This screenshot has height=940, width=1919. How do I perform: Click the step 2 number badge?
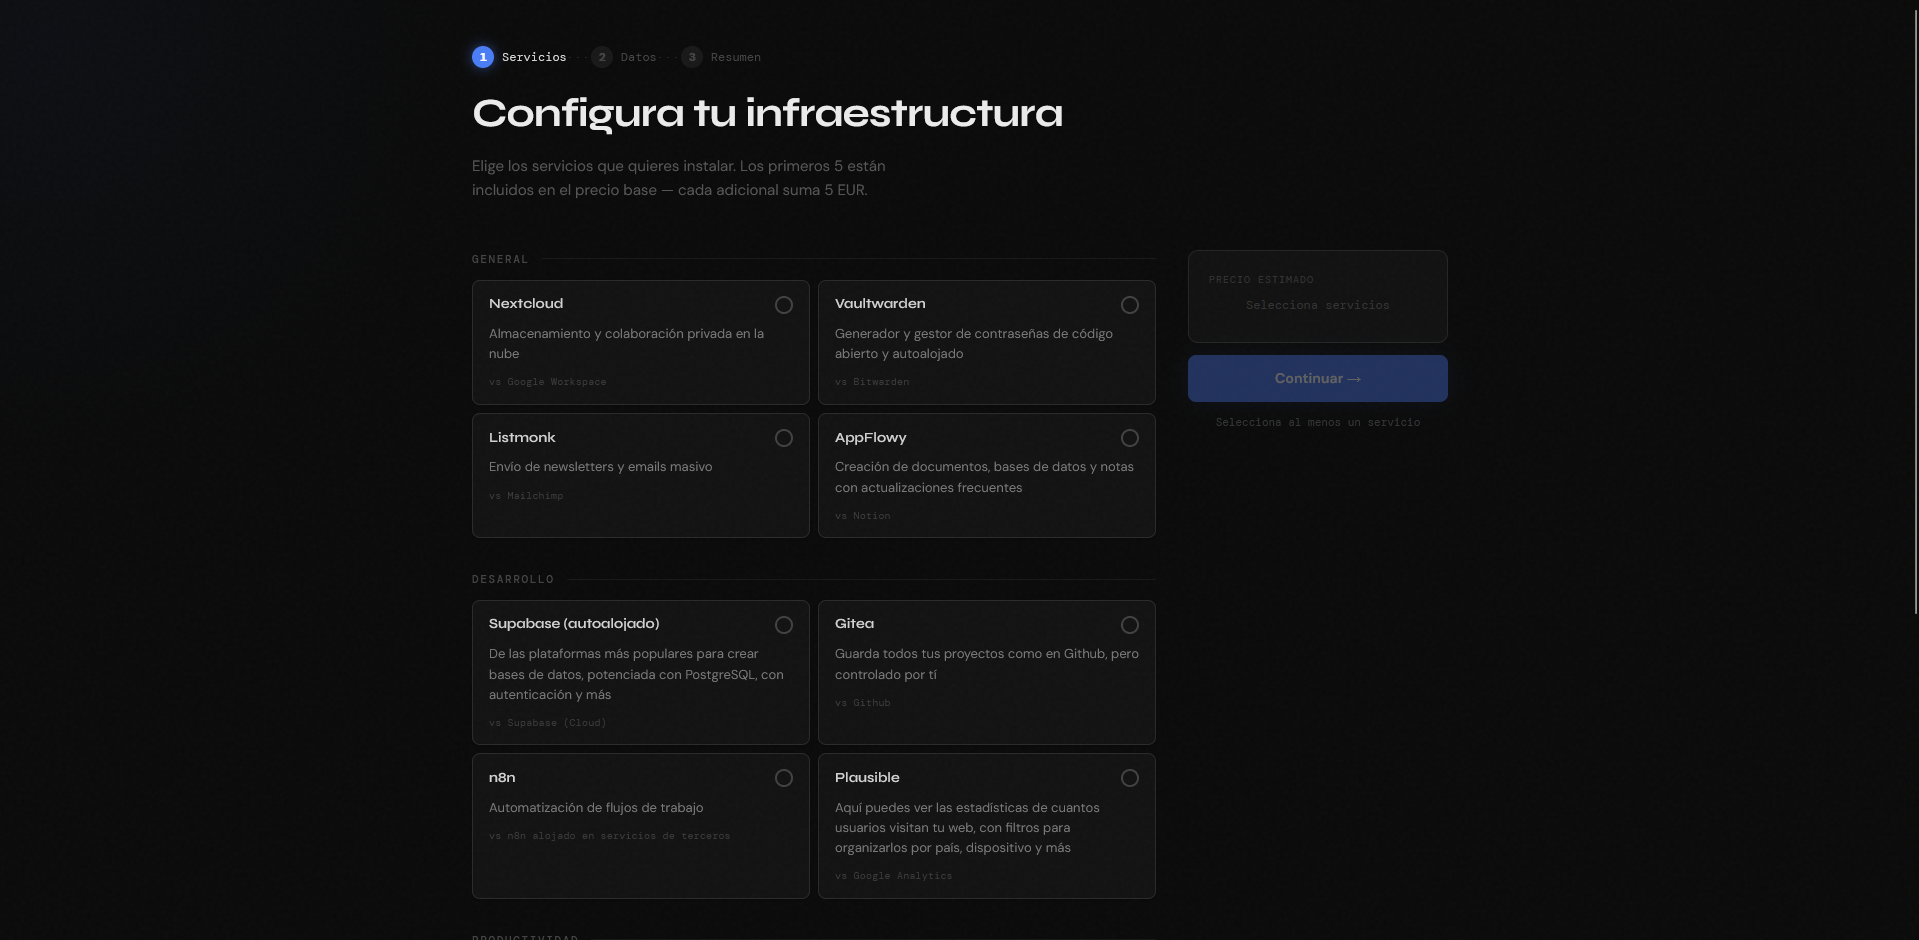(x=602, y=57)
